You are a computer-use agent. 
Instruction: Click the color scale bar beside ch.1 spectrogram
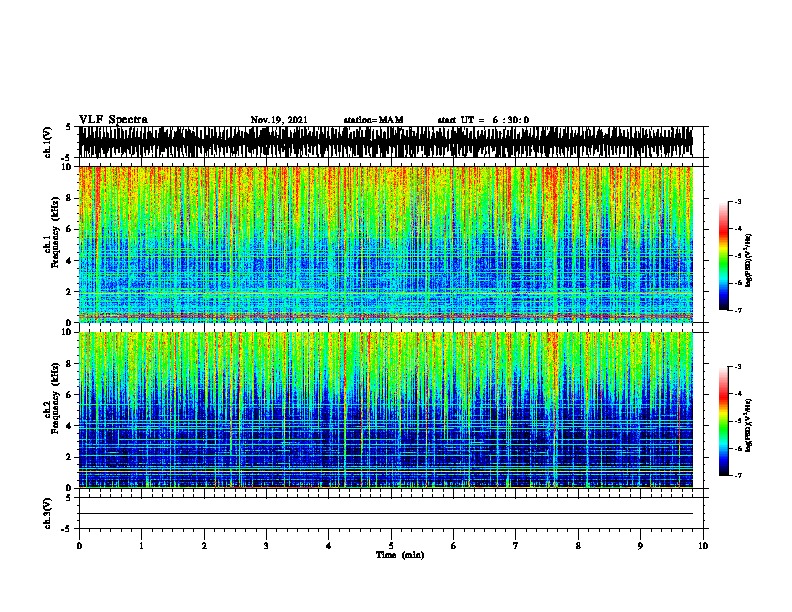[x=724, y=256]
